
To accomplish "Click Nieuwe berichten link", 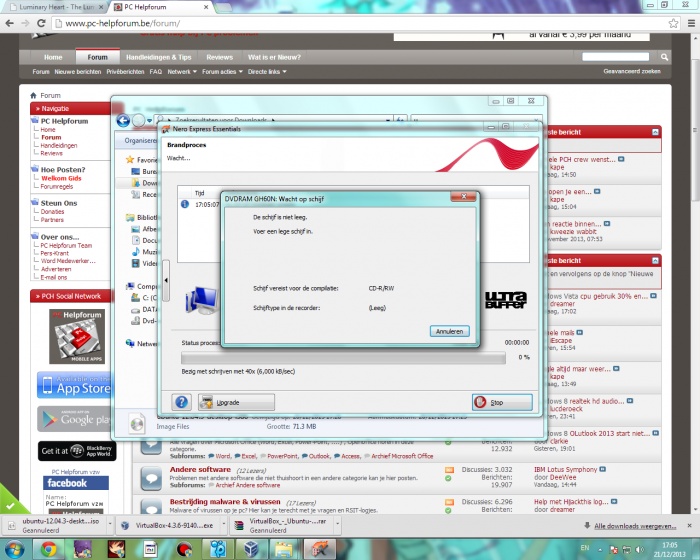I will (78, 71).
